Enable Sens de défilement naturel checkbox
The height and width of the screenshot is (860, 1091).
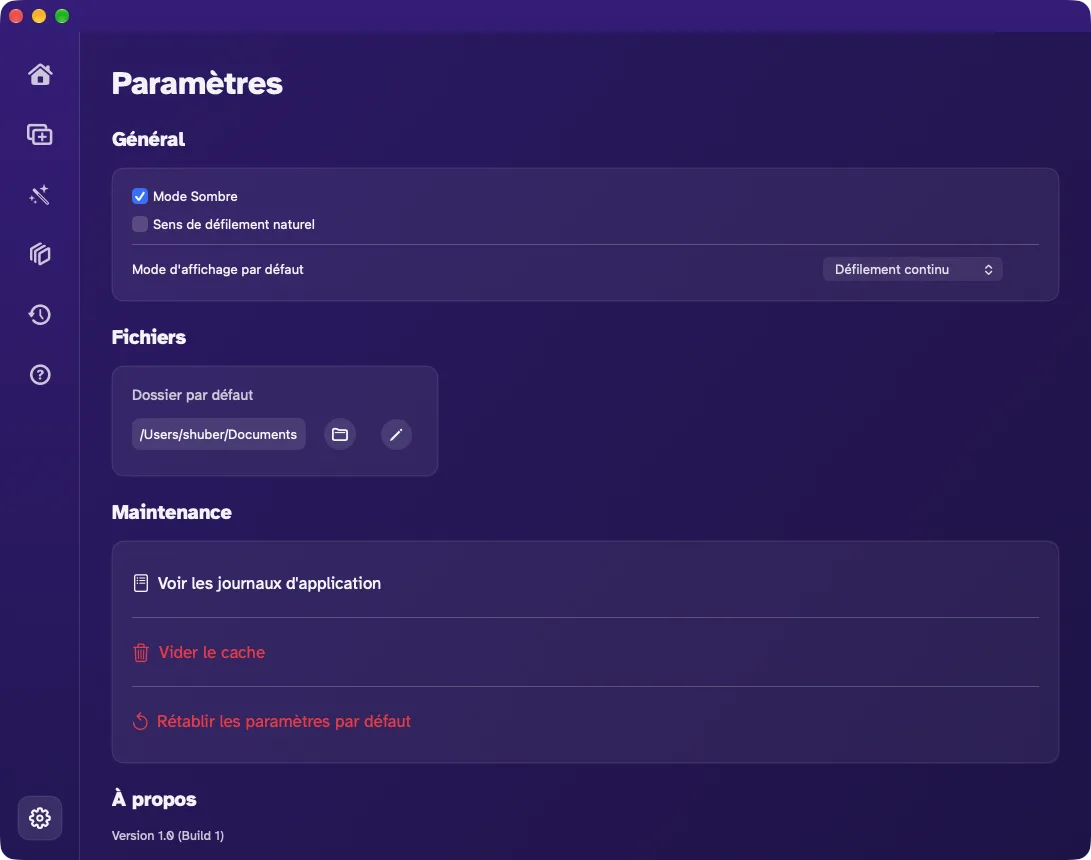pos(140,224)
